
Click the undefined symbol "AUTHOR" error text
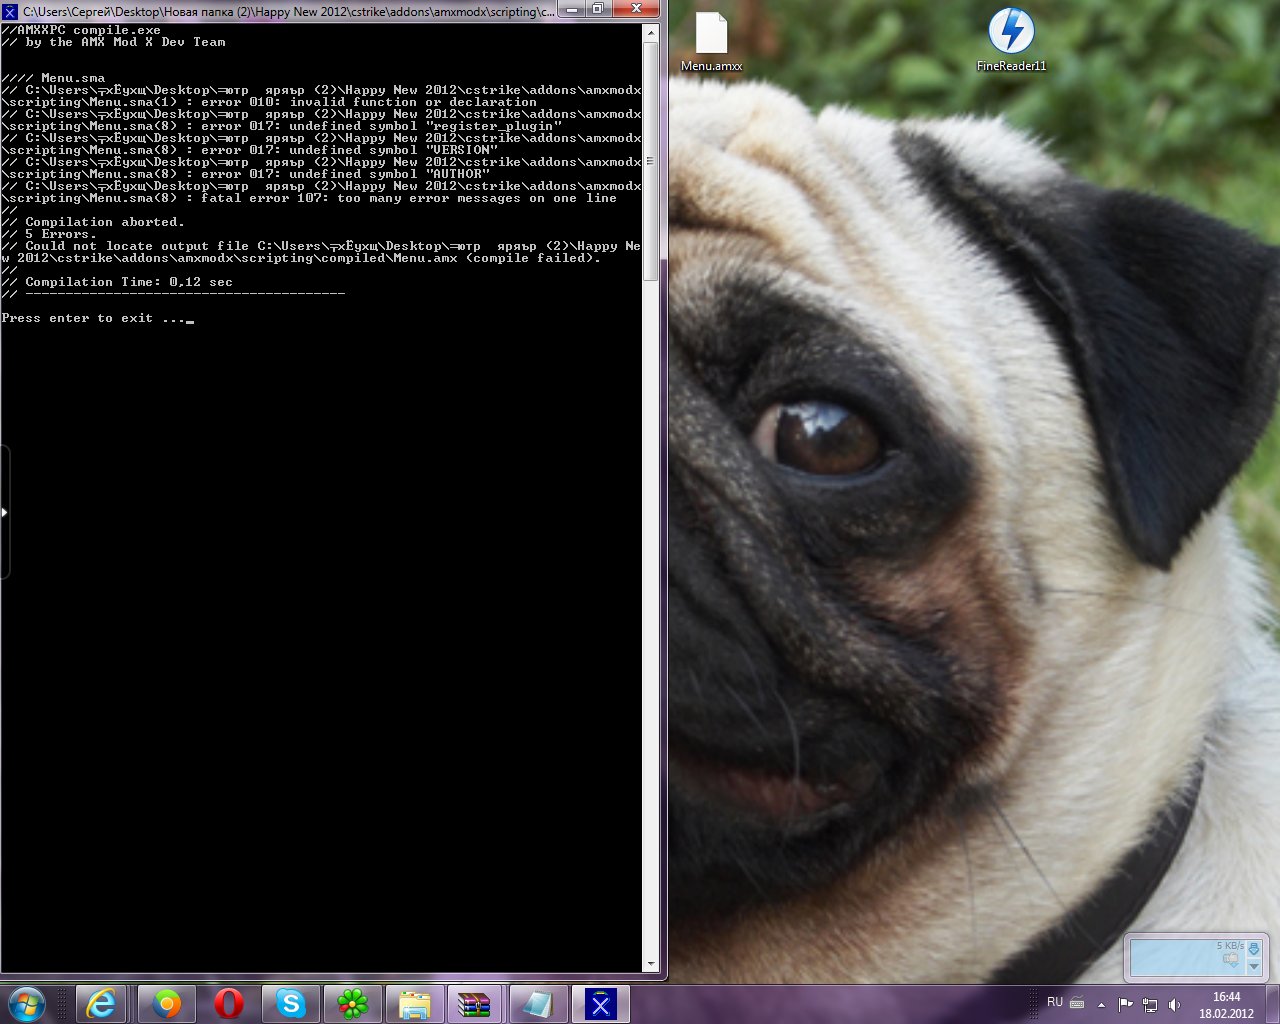[389, 174]
